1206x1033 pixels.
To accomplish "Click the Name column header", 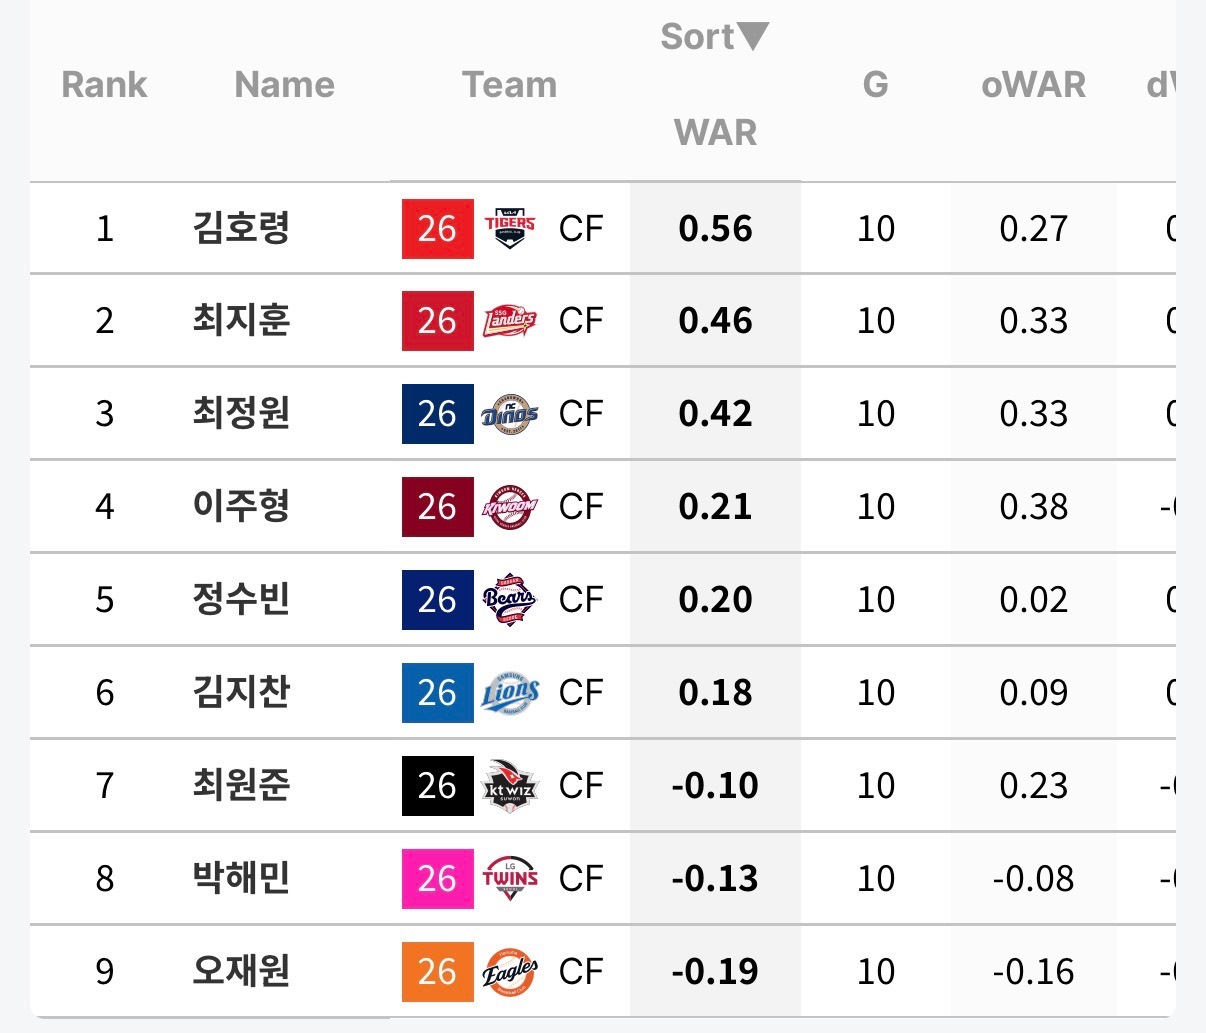I will point(284,85).
